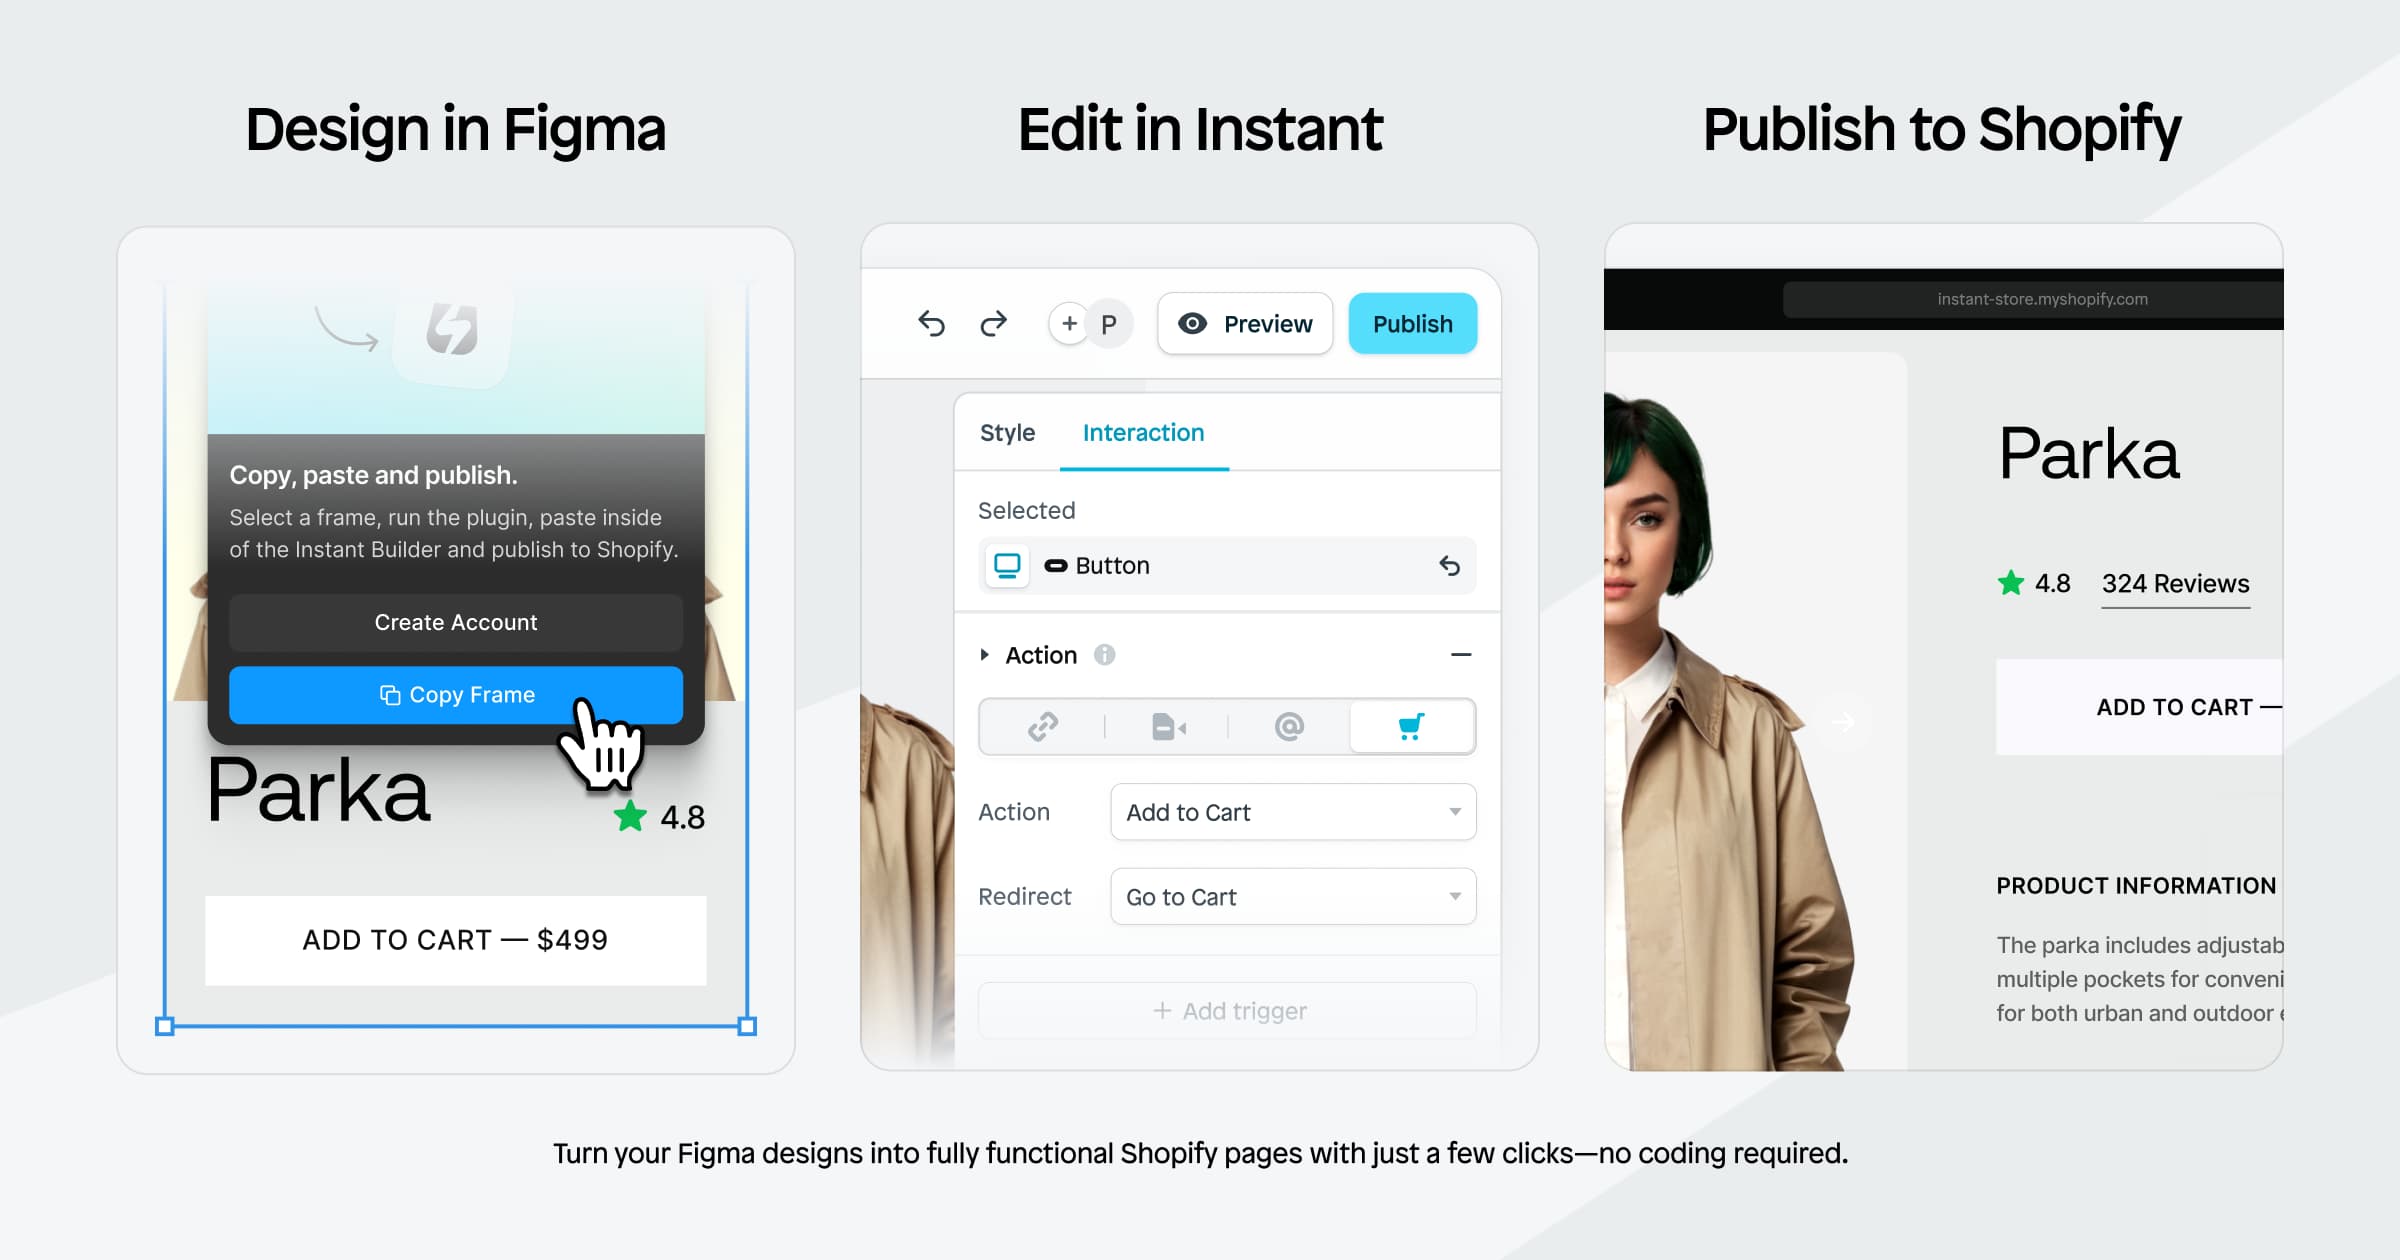Click the Copy Frame button in Figma
The image size is (2400, 1260).
click(x=456, y=693)
